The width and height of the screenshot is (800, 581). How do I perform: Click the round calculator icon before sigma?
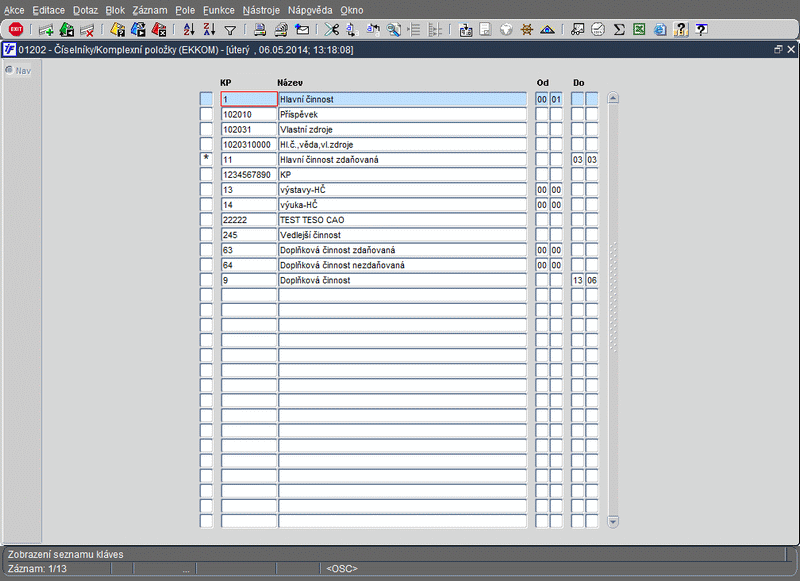[x=598, y=30]
